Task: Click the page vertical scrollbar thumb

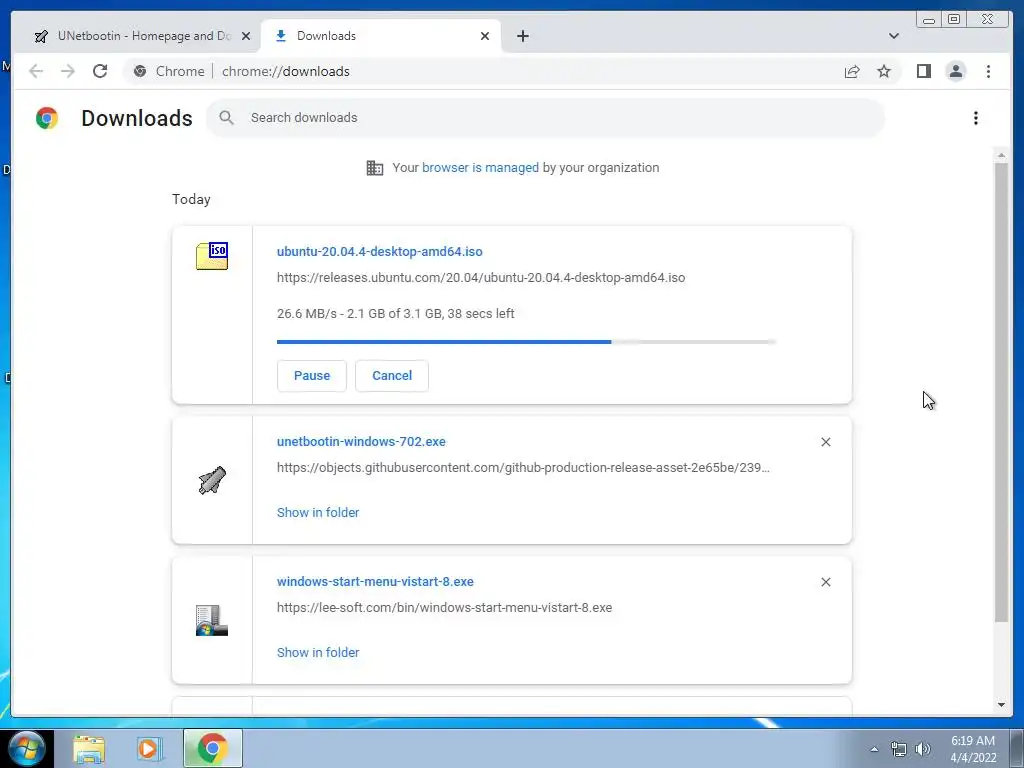Action: coord(1001,392)
